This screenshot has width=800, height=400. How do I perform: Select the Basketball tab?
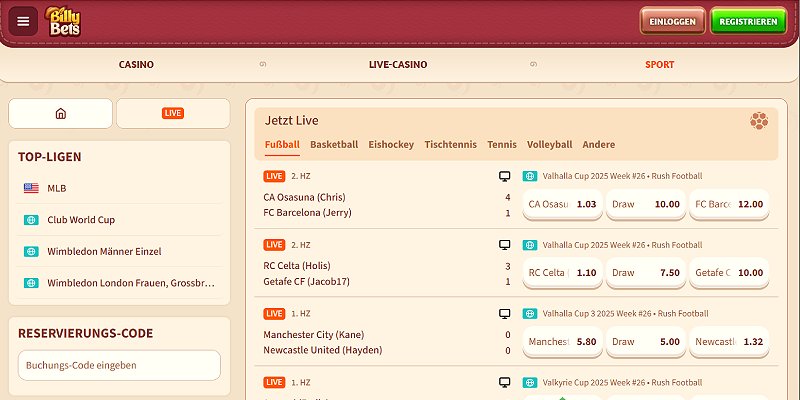(x=334, y=145)
